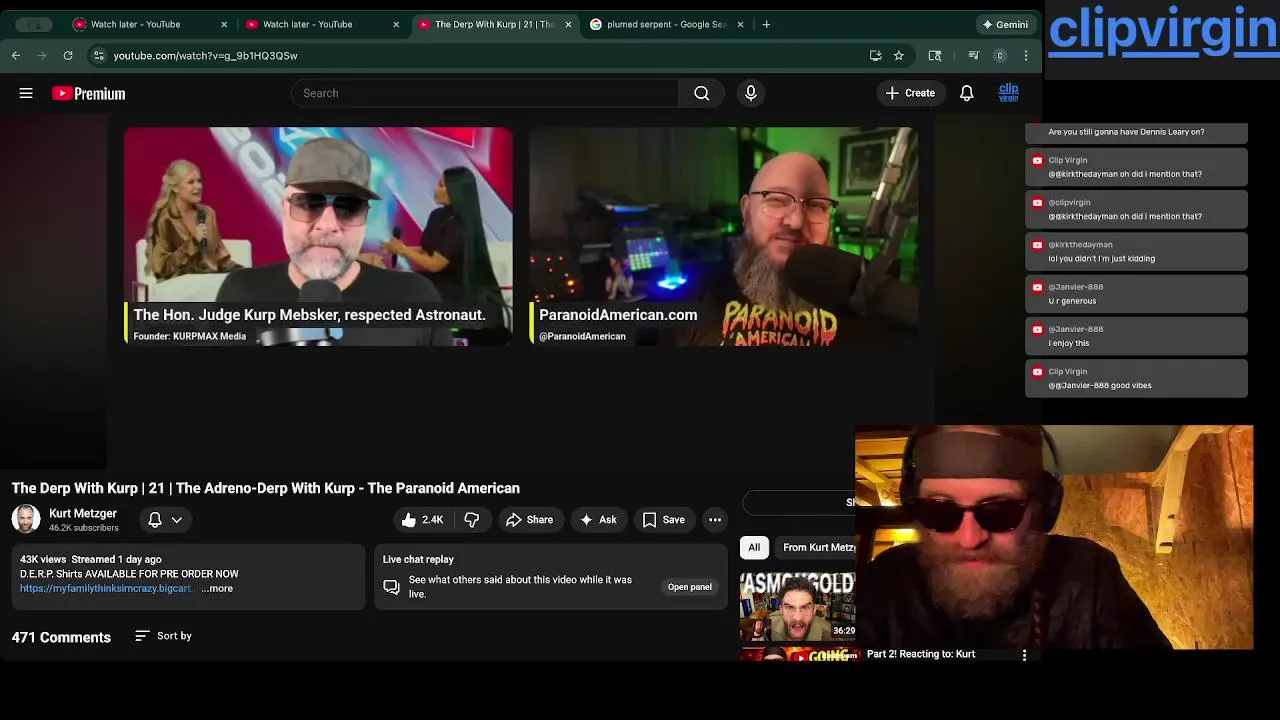Open Chrome three-dot menu
1280x720 pixels.
(1025, 56)
